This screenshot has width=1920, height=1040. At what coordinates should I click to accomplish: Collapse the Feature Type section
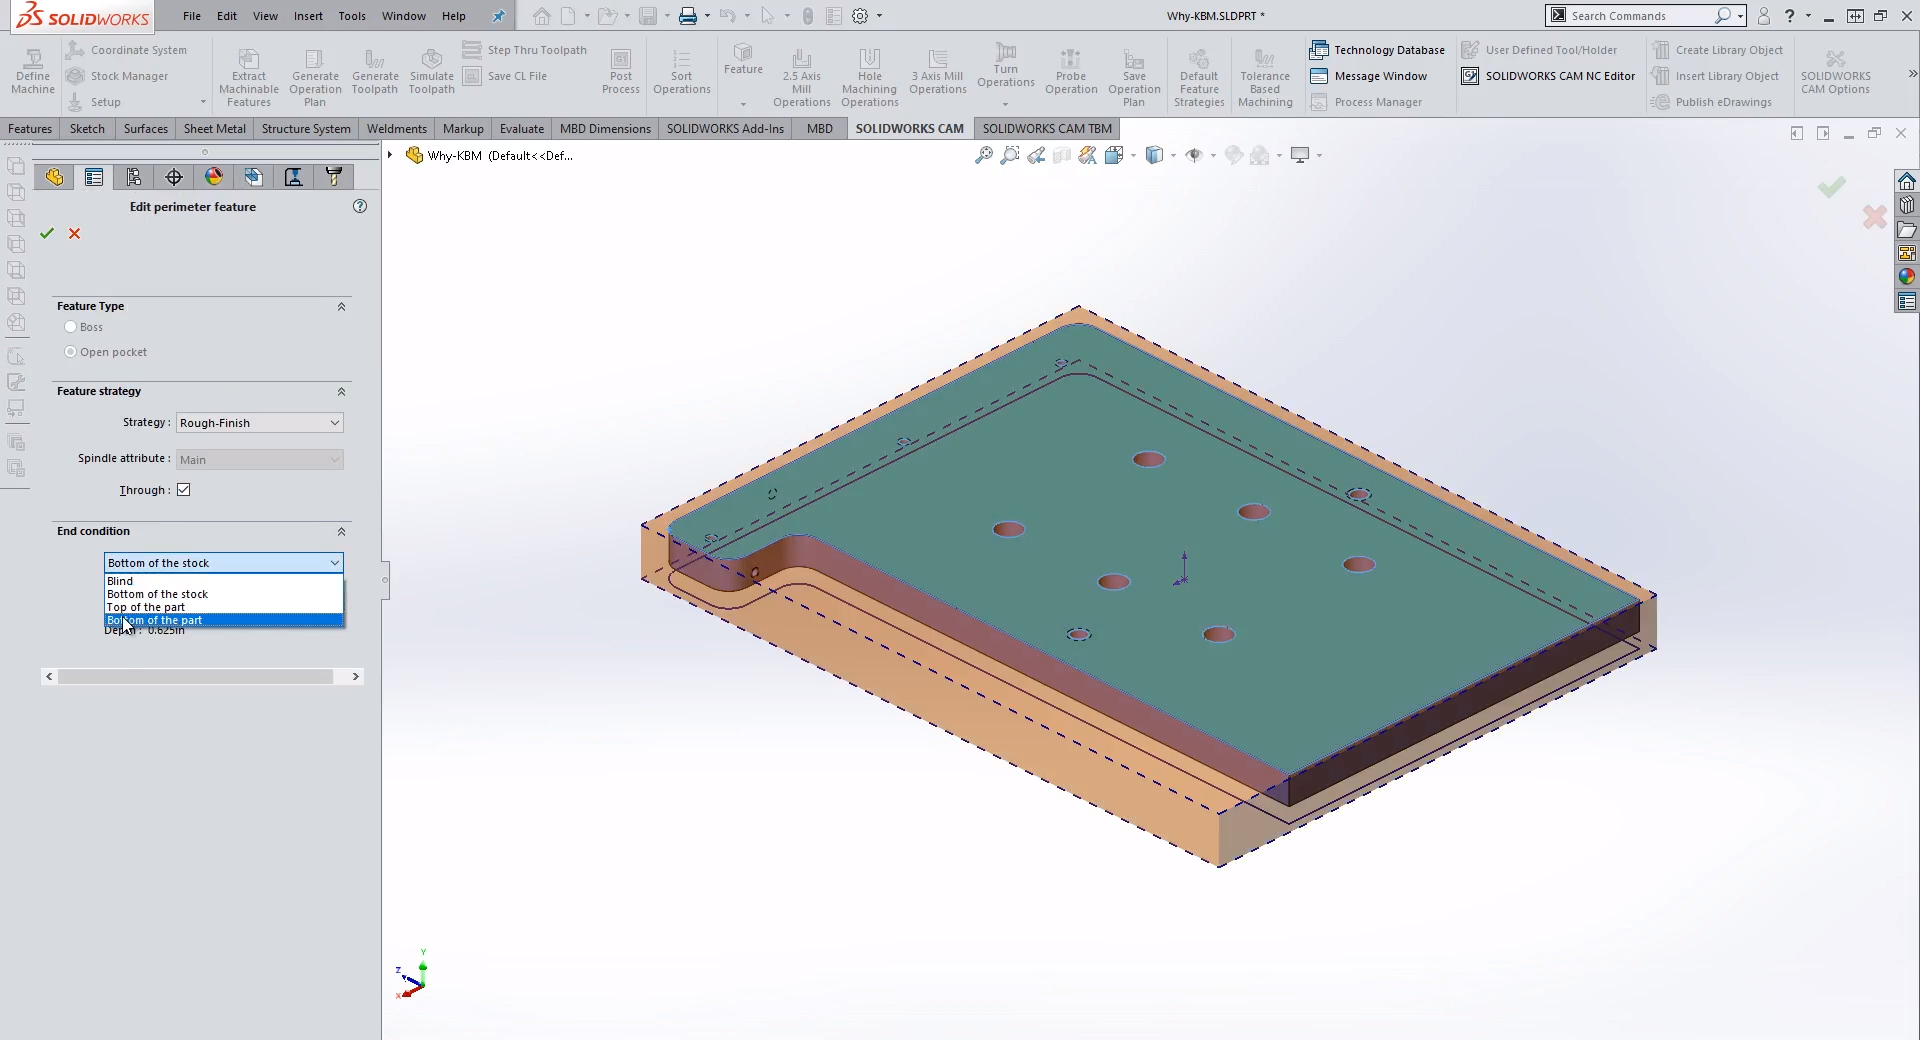point(341,306)
